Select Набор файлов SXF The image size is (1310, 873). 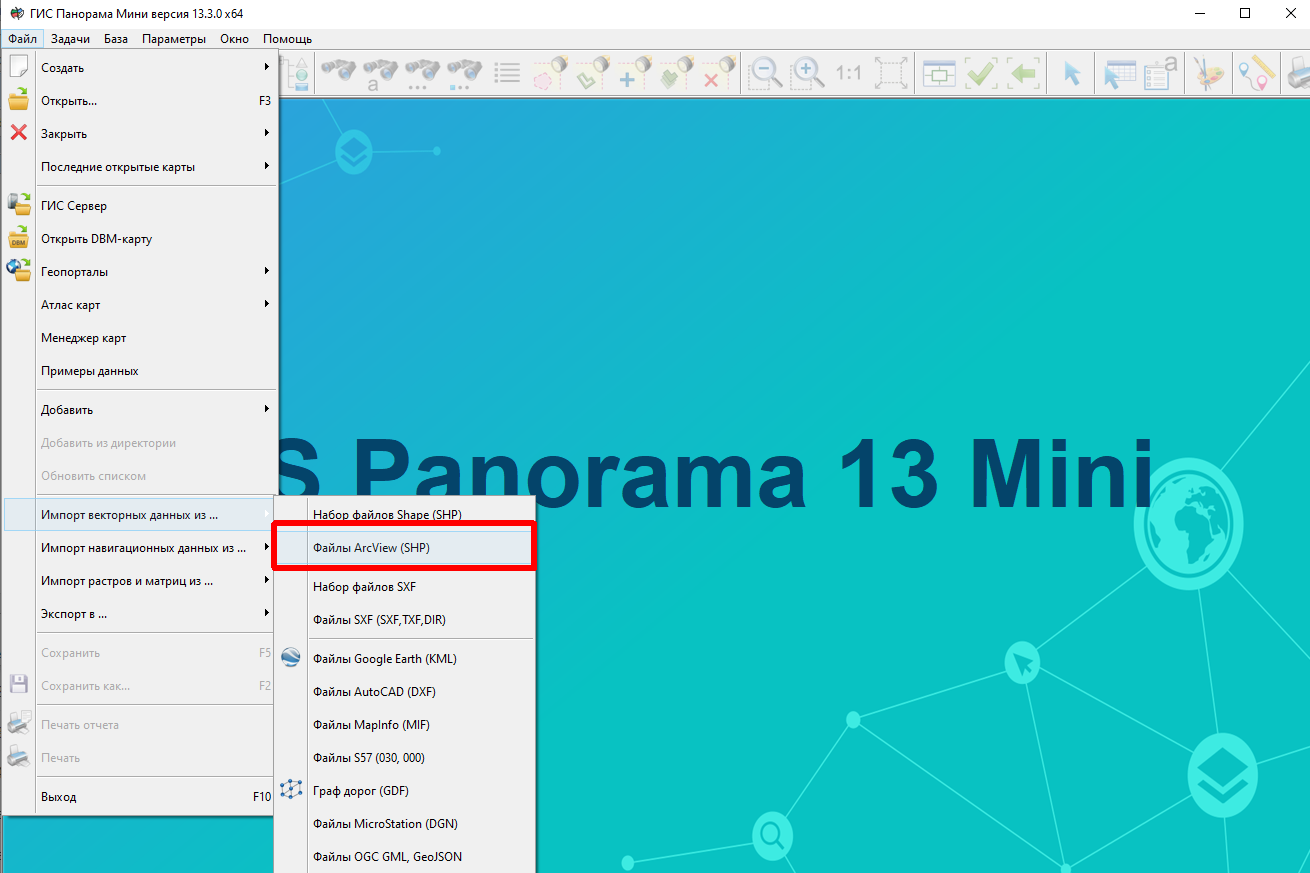click(404, 587)
